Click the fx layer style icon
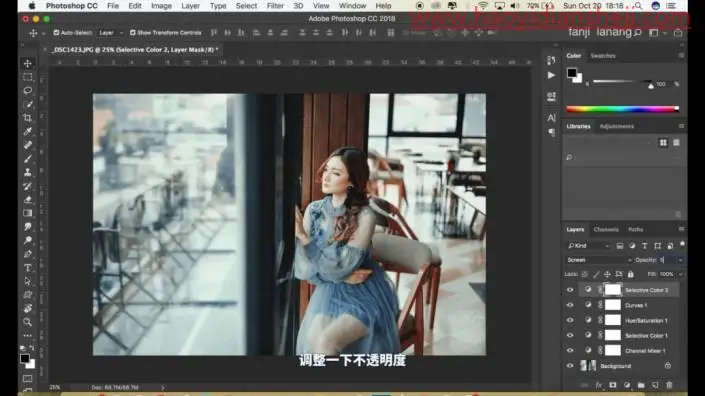This screenshot has width=705, height=396. click(598, 385)
